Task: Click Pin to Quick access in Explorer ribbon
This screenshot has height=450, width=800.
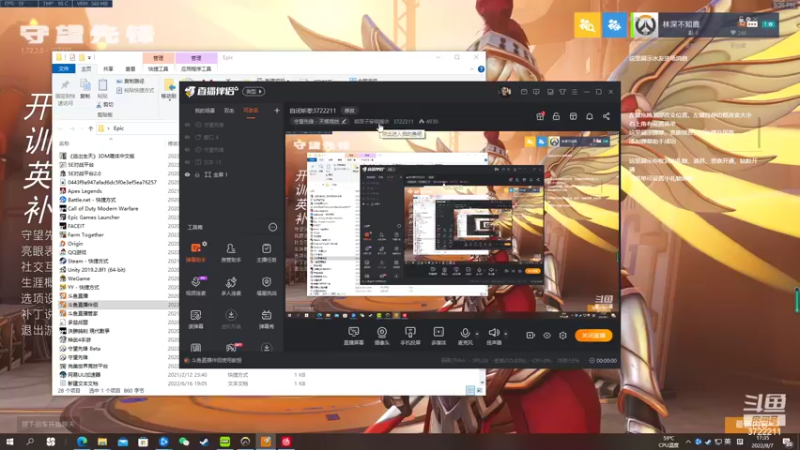Action: pyautogui.click(x=65, y=92)
